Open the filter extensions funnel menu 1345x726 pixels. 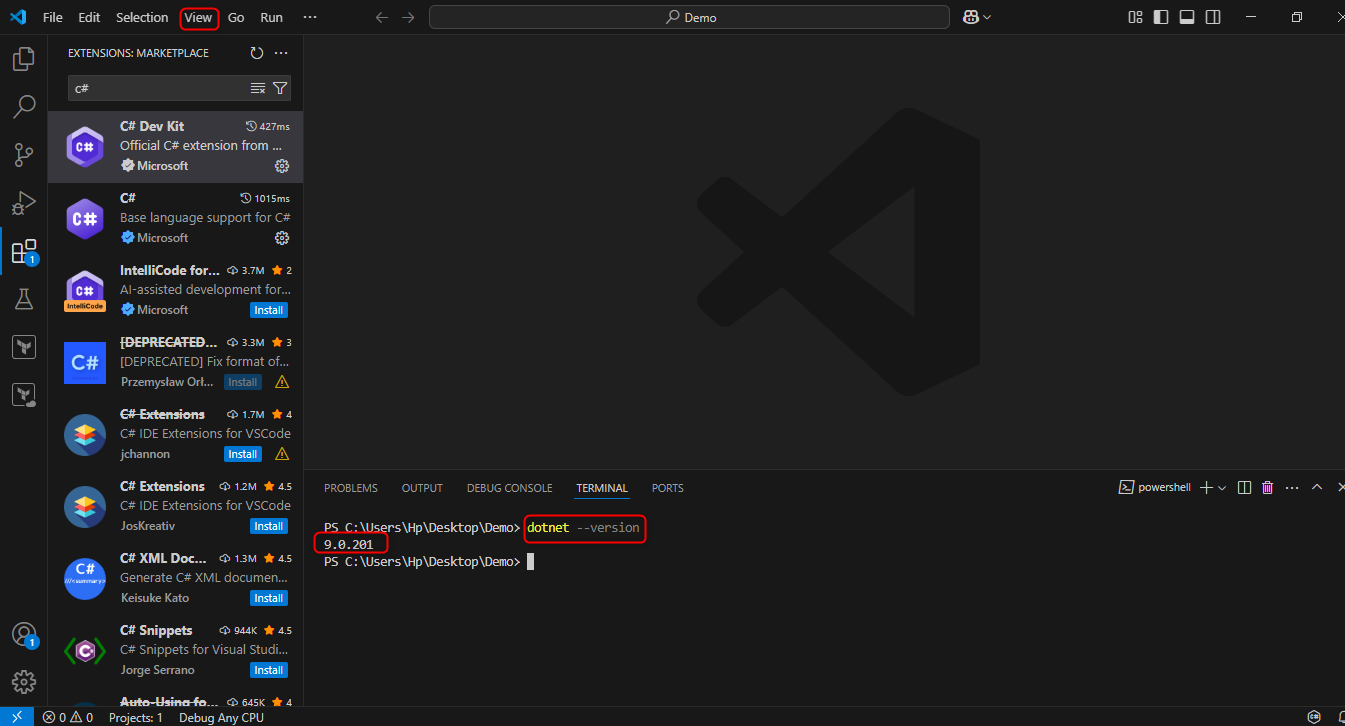280,88
